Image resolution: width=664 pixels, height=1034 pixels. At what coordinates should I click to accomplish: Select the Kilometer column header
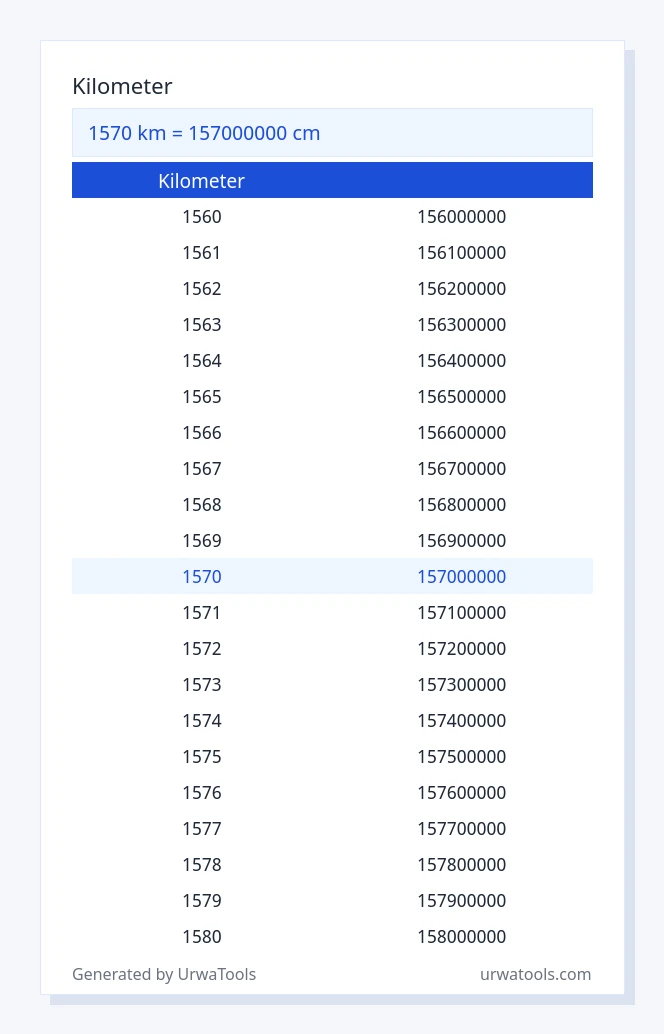tap(201, 181)
